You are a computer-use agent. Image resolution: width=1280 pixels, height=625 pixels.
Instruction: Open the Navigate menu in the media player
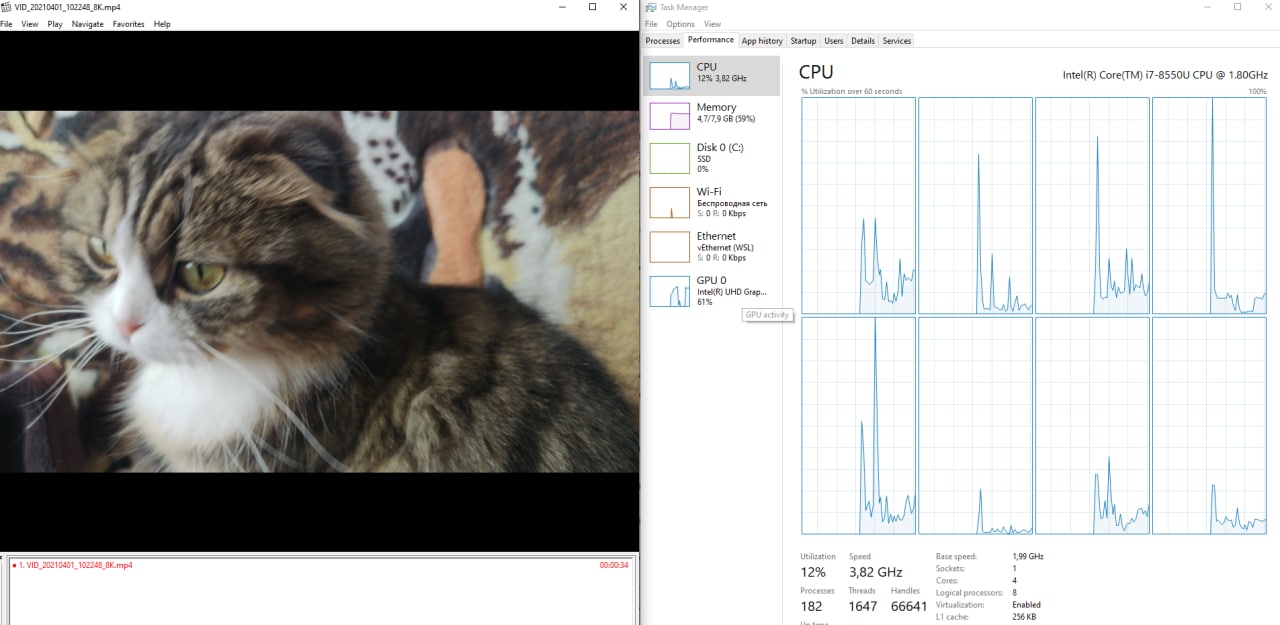[88, 24]
